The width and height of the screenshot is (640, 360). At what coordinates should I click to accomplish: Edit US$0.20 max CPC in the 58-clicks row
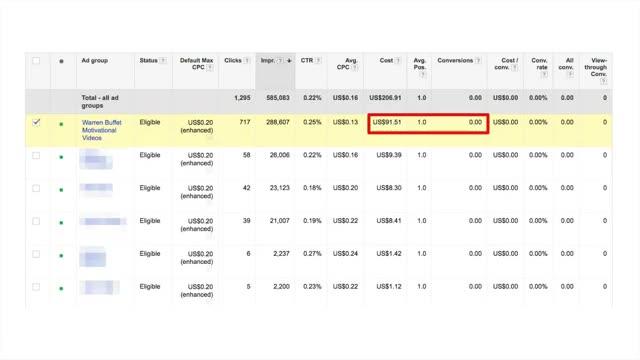197,159
